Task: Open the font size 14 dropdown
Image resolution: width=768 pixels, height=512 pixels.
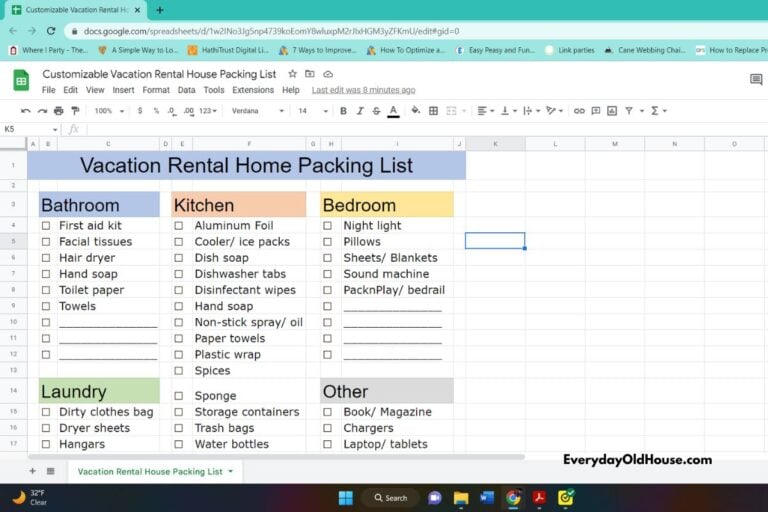Action: pos(312,111)
